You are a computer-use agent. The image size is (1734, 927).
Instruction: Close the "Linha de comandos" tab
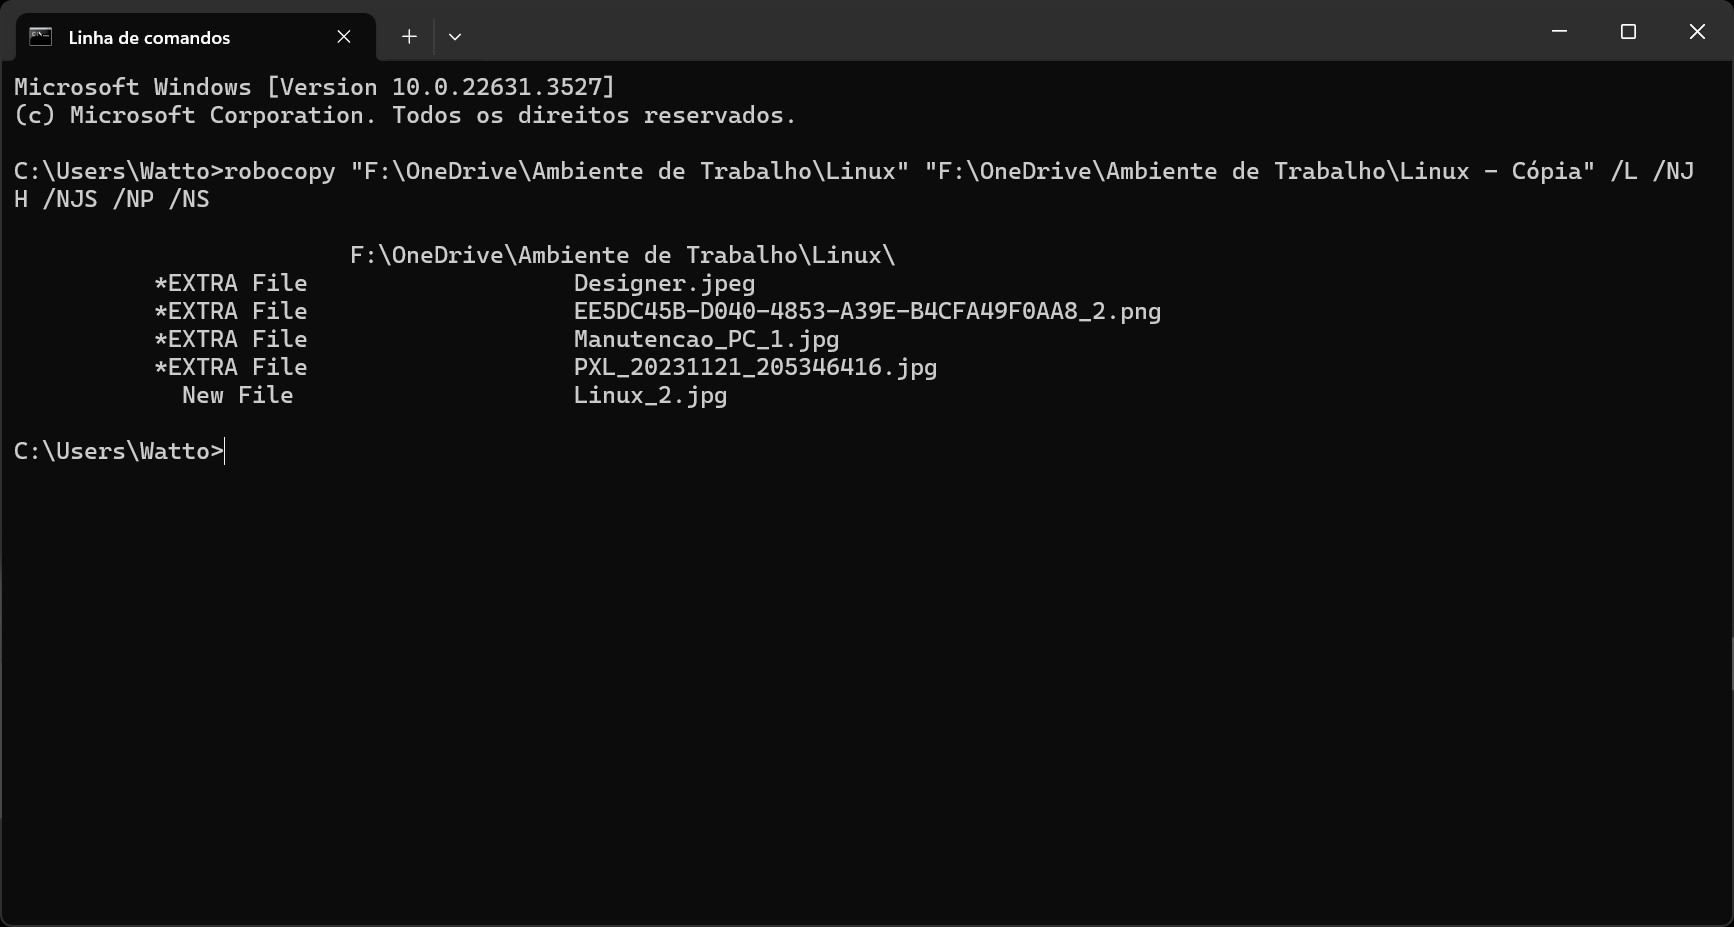click(x=344, y=37)
